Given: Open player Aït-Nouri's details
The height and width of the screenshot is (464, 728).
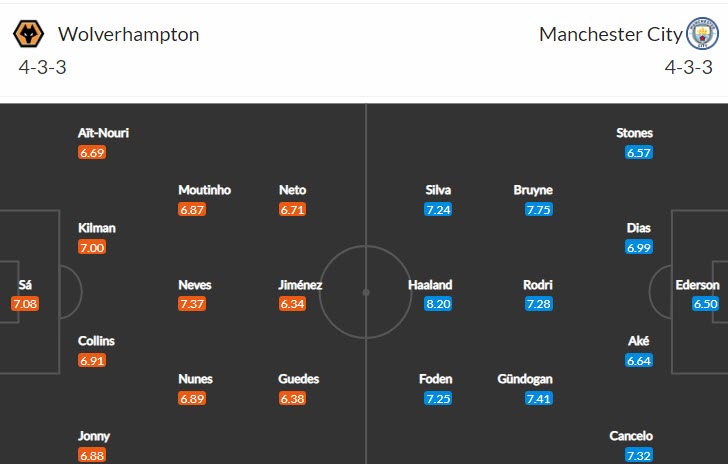Looking at the screenshot, I should (104, 133).
